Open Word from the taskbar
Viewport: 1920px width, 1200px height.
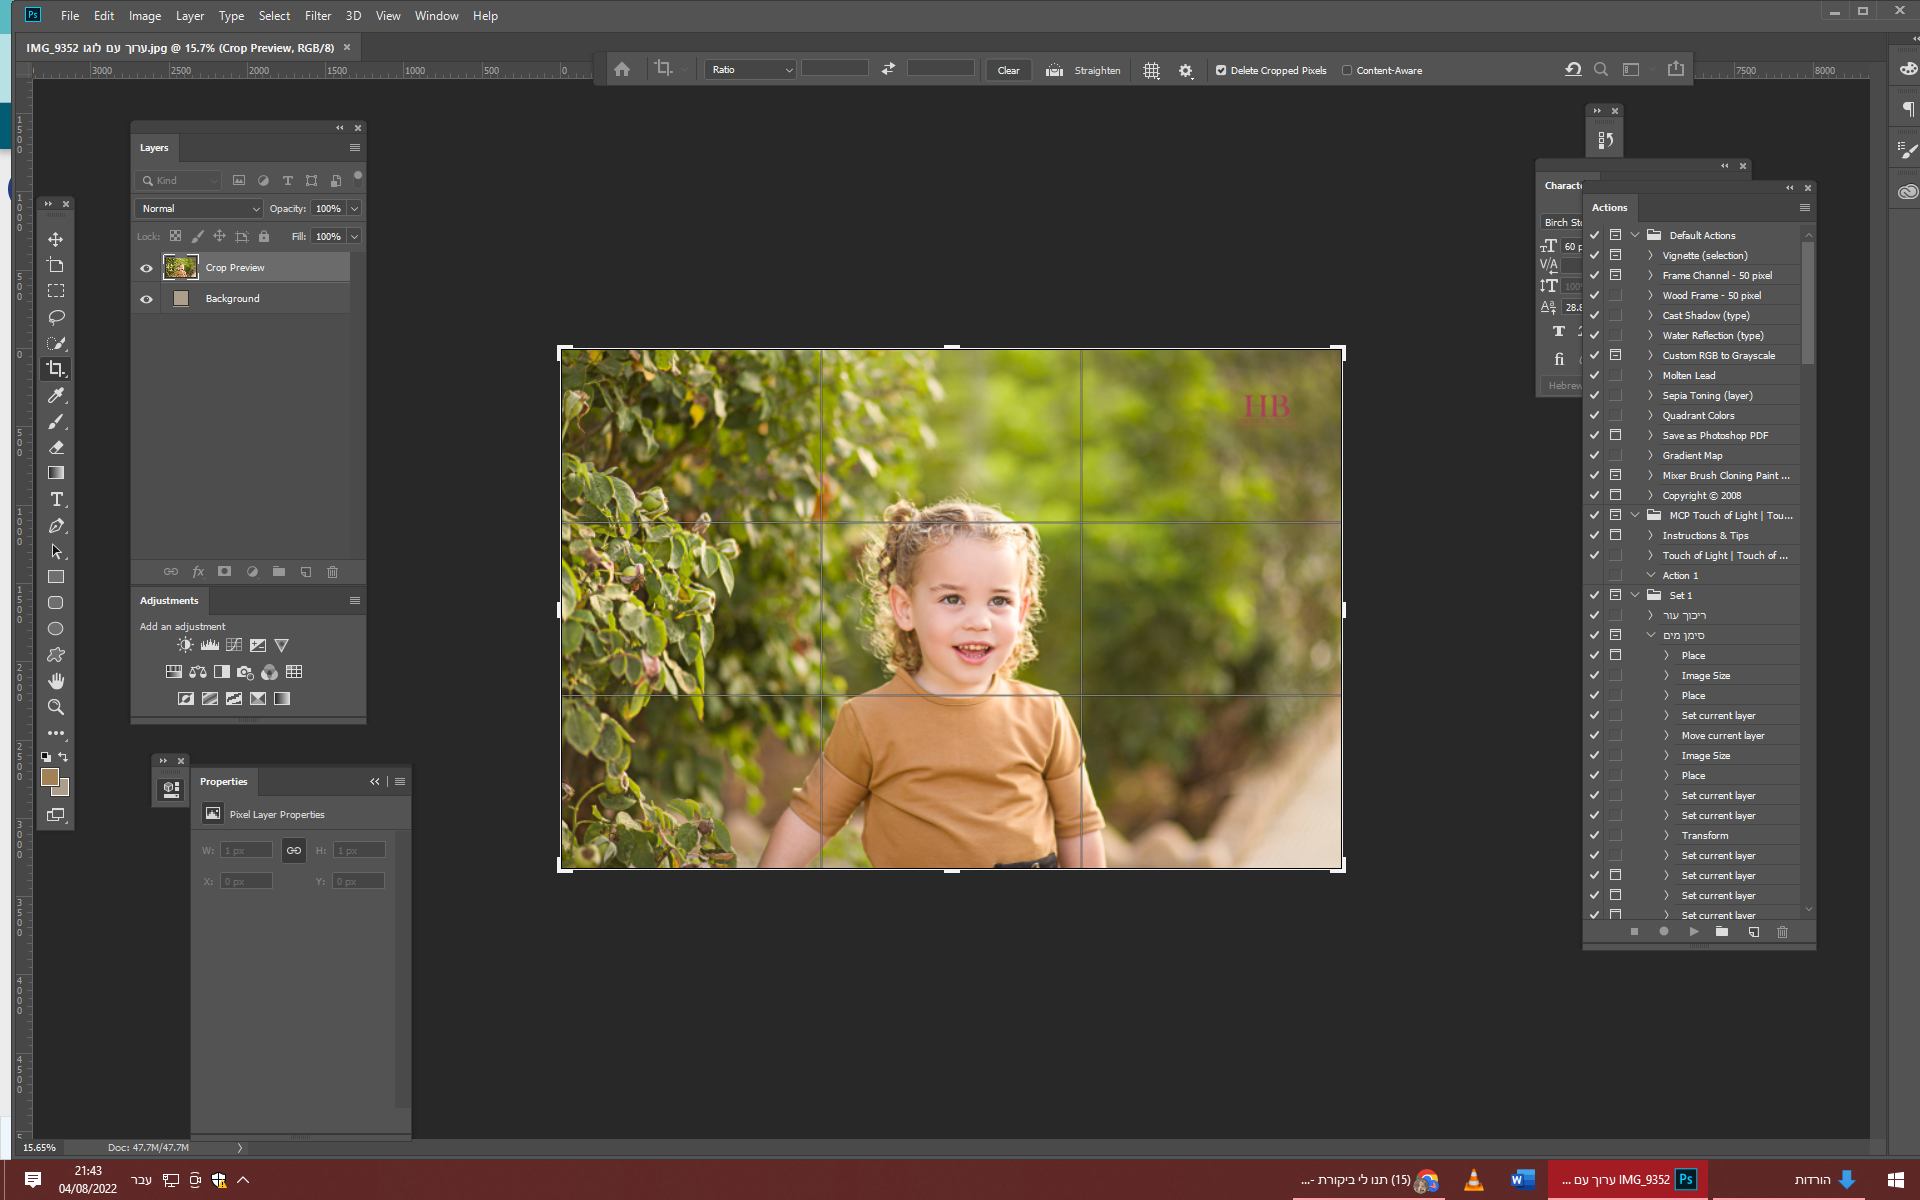pyautogui.click(x=1522, y=1180)
